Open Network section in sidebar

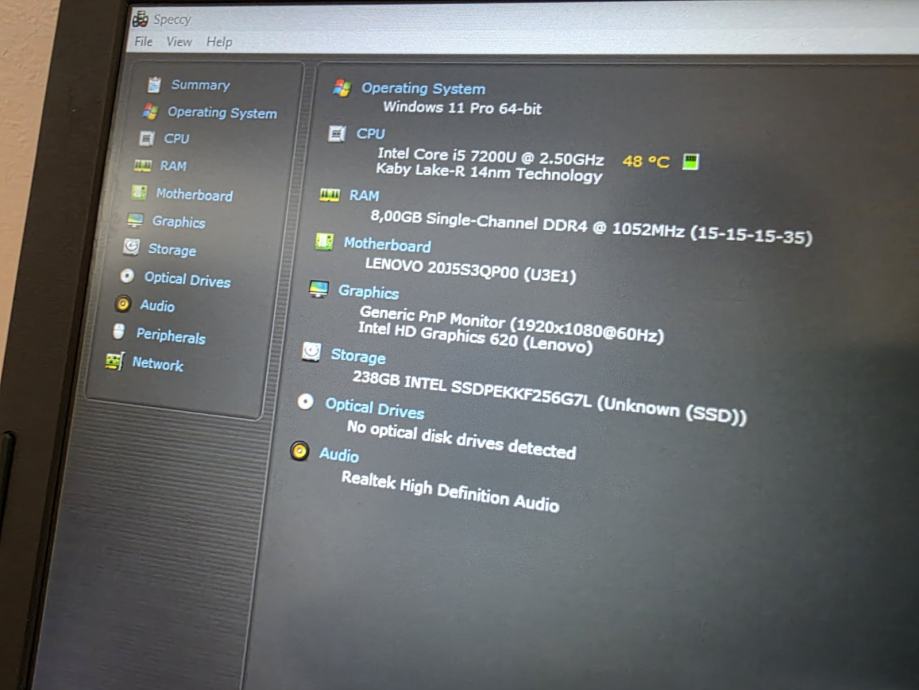158,364
